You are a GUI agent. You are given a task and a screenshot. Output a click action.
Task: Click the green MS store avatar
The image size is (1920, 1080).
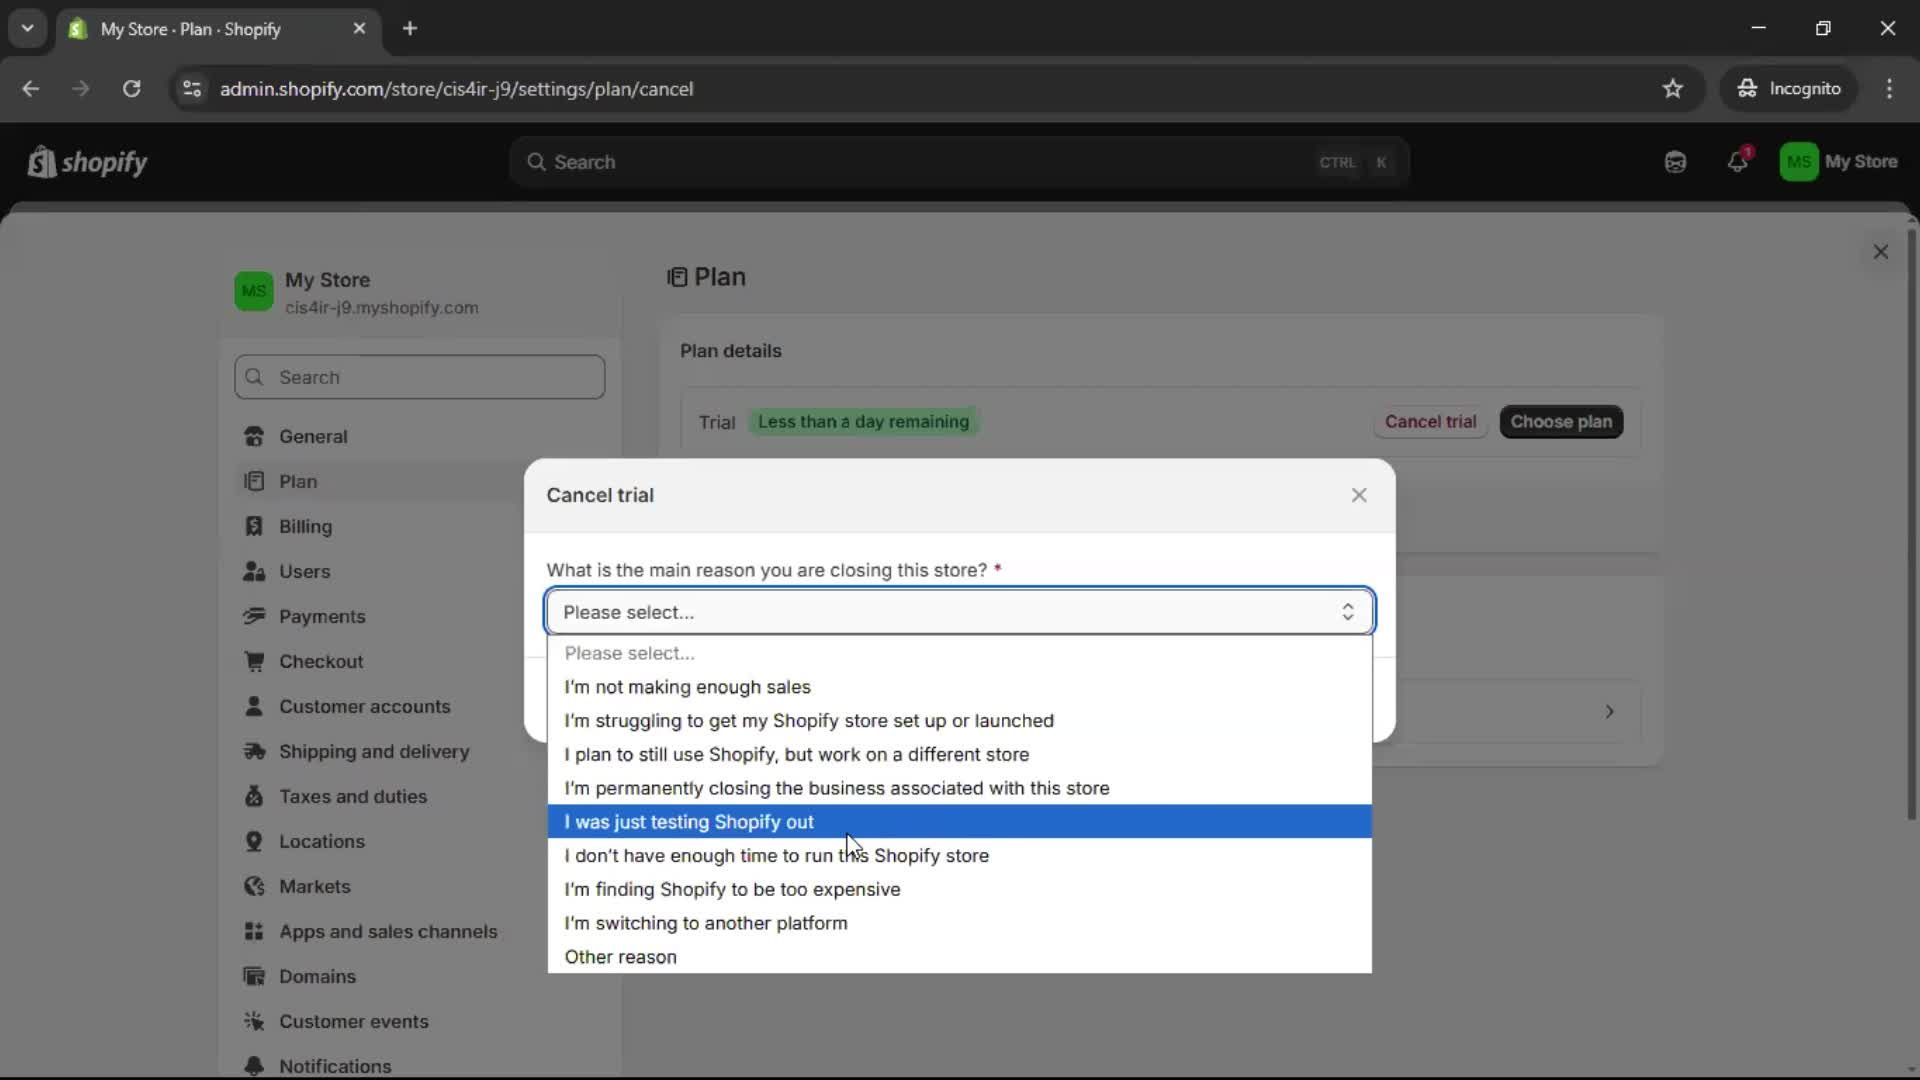click(1797, 162)
